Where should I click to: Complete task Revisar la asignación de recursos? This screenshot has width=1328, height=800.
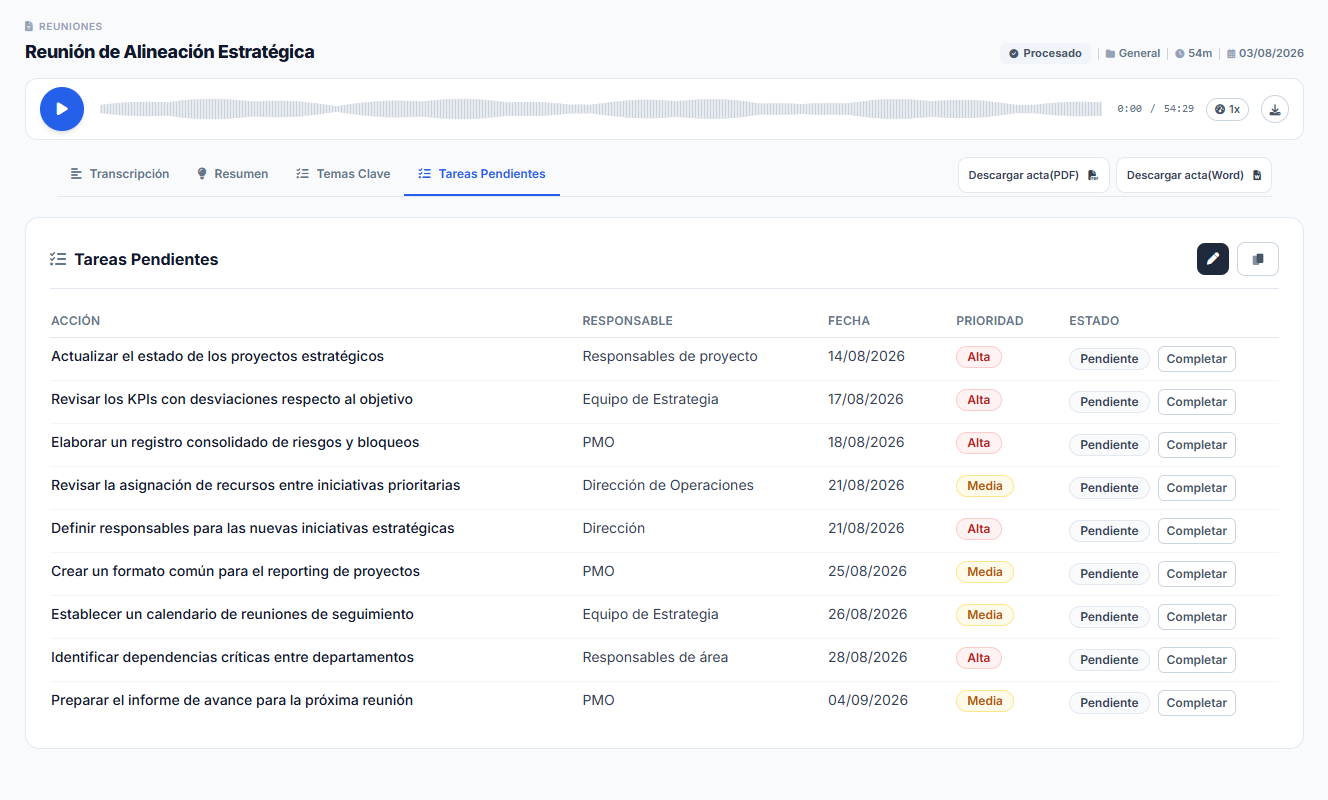[x=1197, y=488]
